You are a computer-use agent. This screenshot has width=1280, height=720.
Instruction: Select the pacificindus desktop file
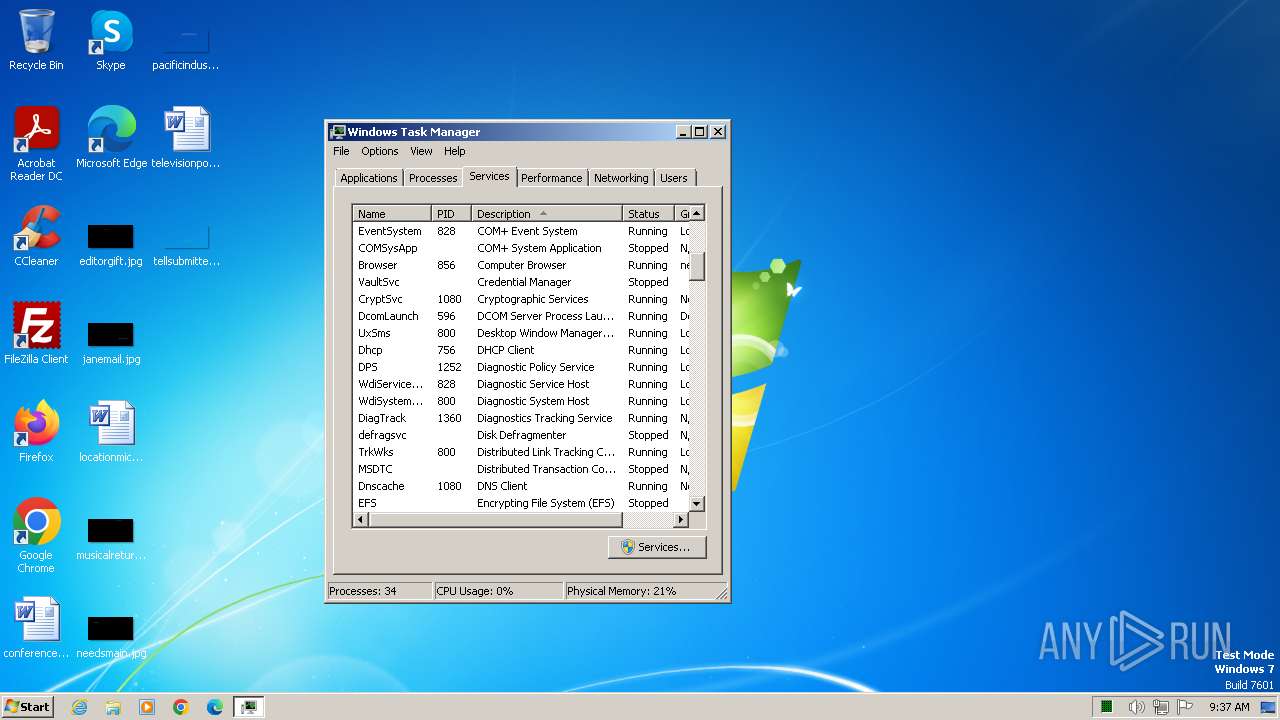pos(186,49)
